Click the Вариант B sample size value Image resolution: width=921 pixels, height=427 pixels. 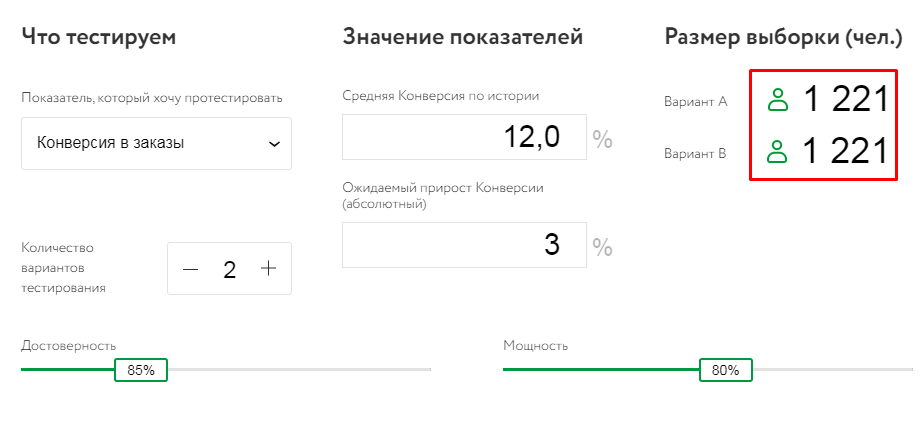point(845,152)
